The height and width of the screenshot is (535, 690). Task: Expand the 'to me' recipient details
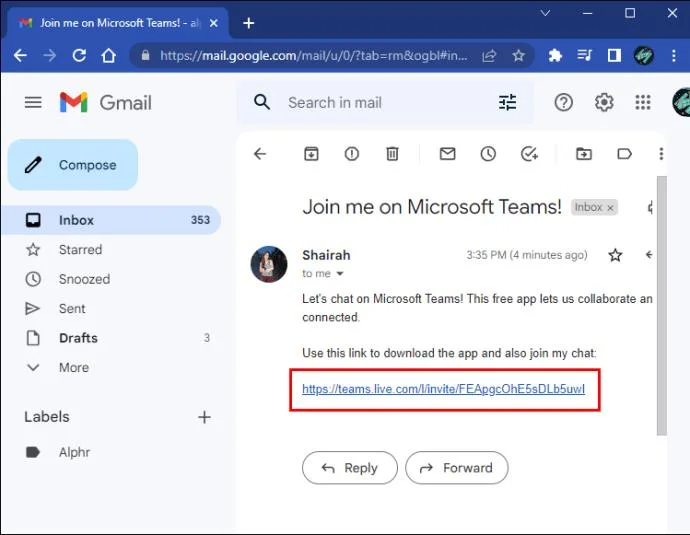pyautogui.click(x=340, y=274)
